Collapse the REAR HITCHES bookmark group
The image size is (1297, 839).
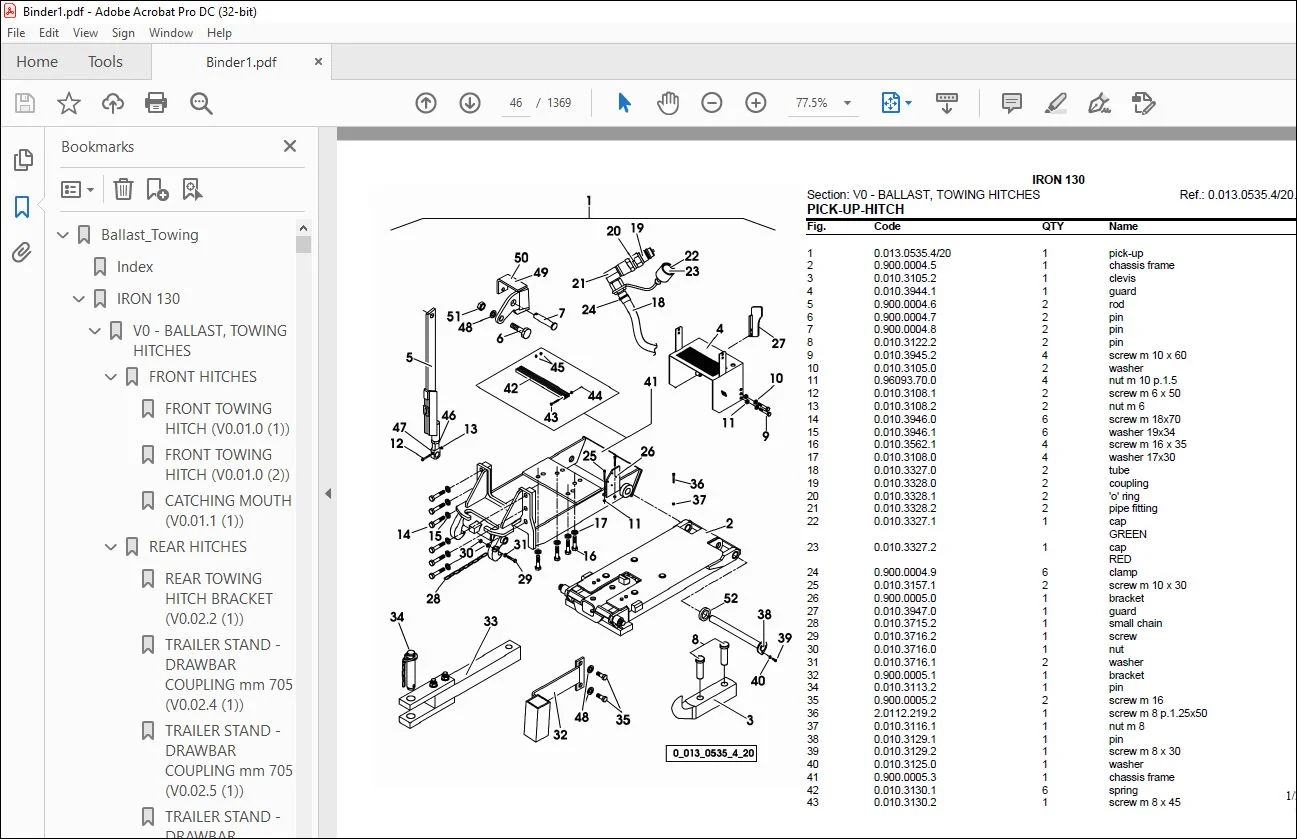(x=112, y=547)
